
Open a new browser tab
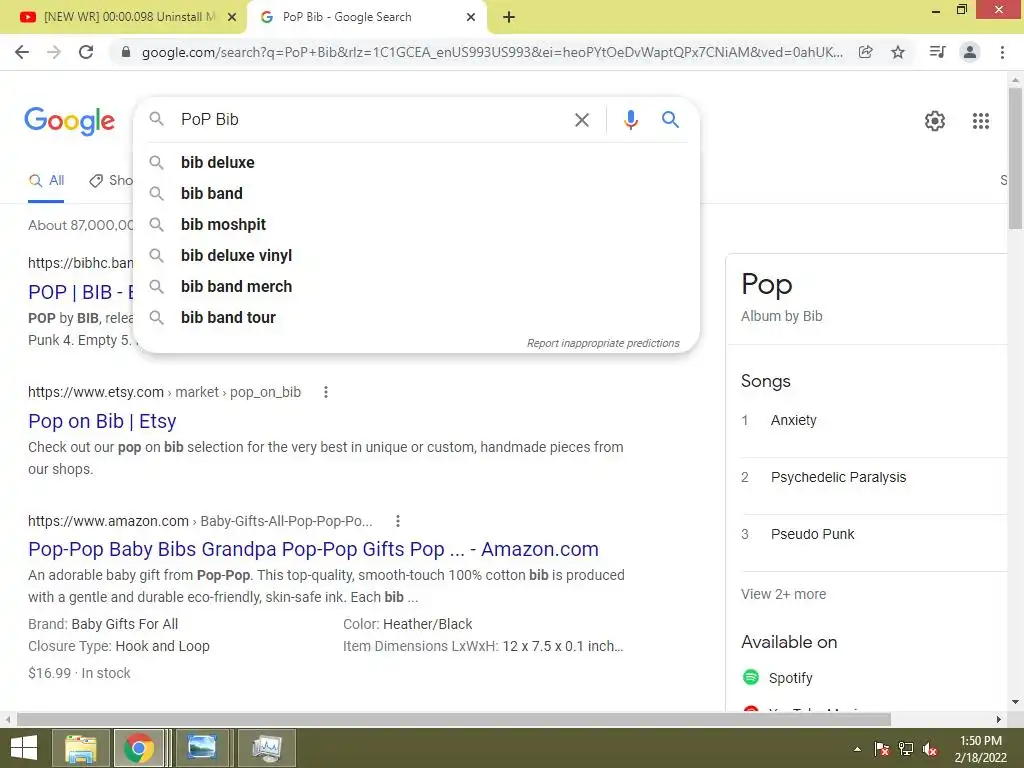pos(509,18)
